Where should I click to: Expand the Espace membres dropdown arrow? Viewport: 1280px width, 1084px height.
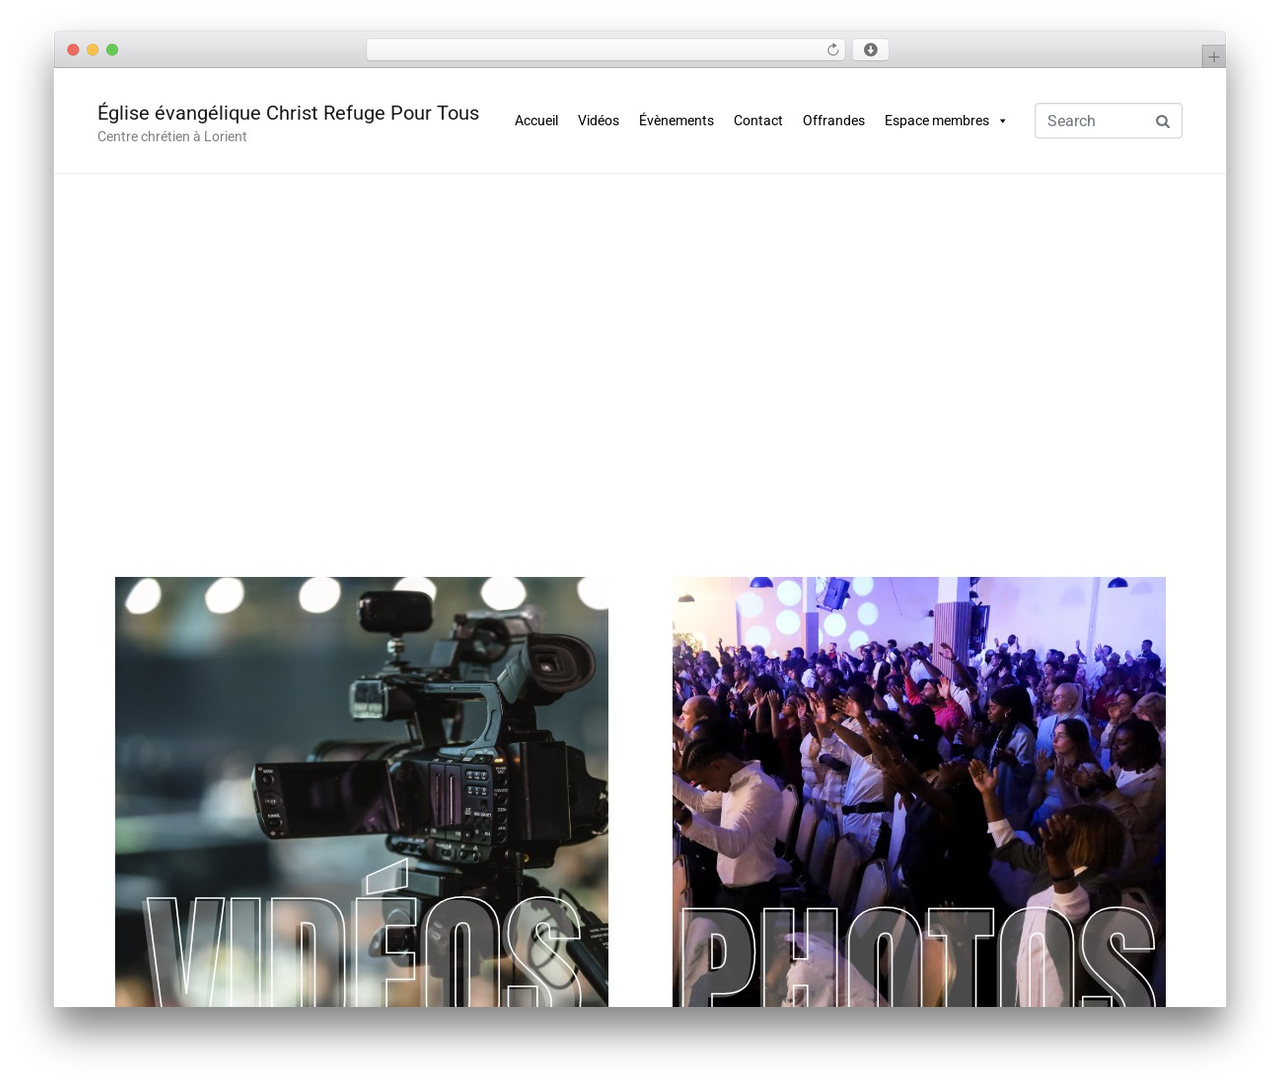click(x=1002, y=121)
